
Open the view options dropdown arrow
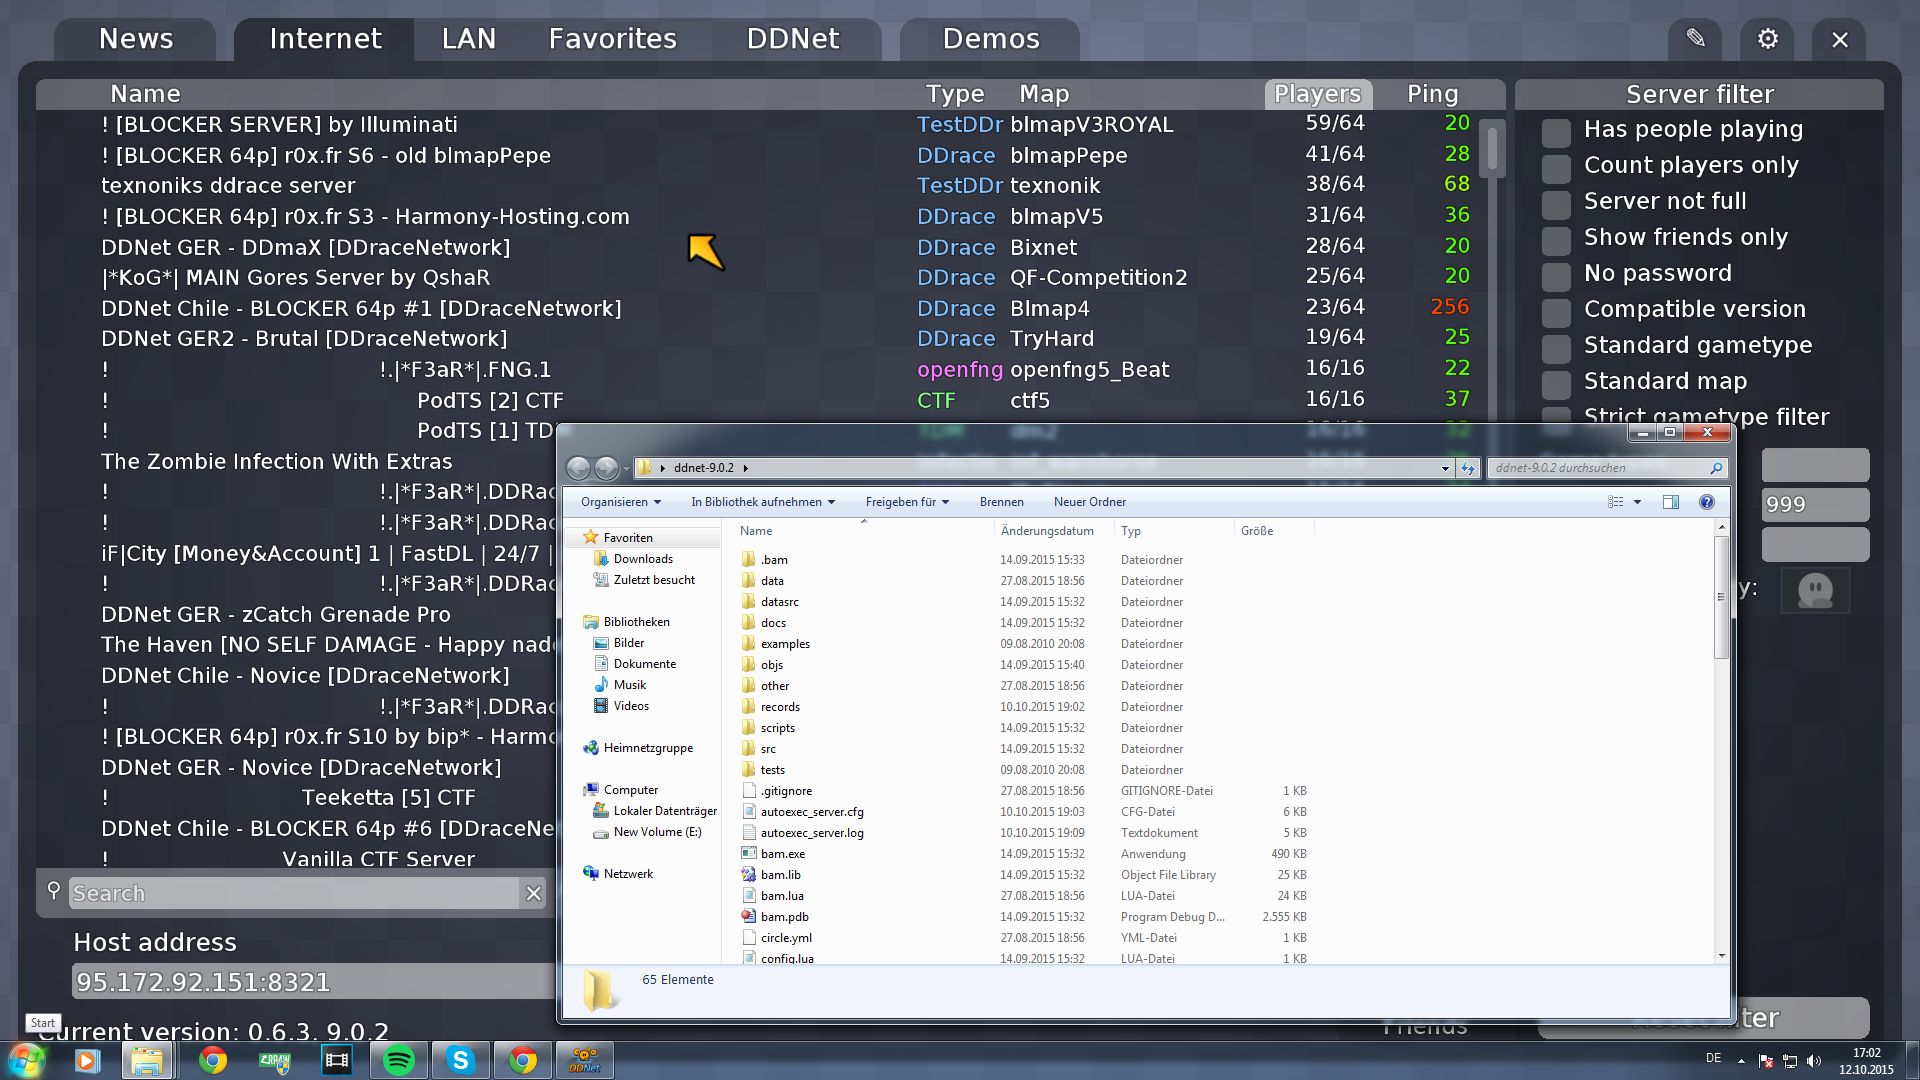[1637, 502]
